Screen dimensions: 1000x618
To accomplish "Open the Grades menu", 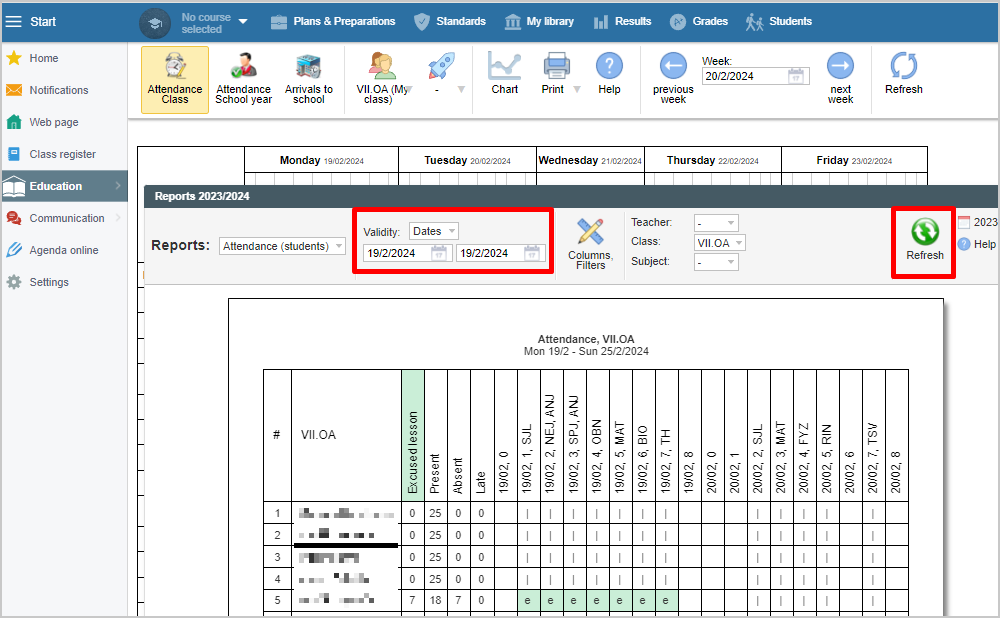I will 699,22.
